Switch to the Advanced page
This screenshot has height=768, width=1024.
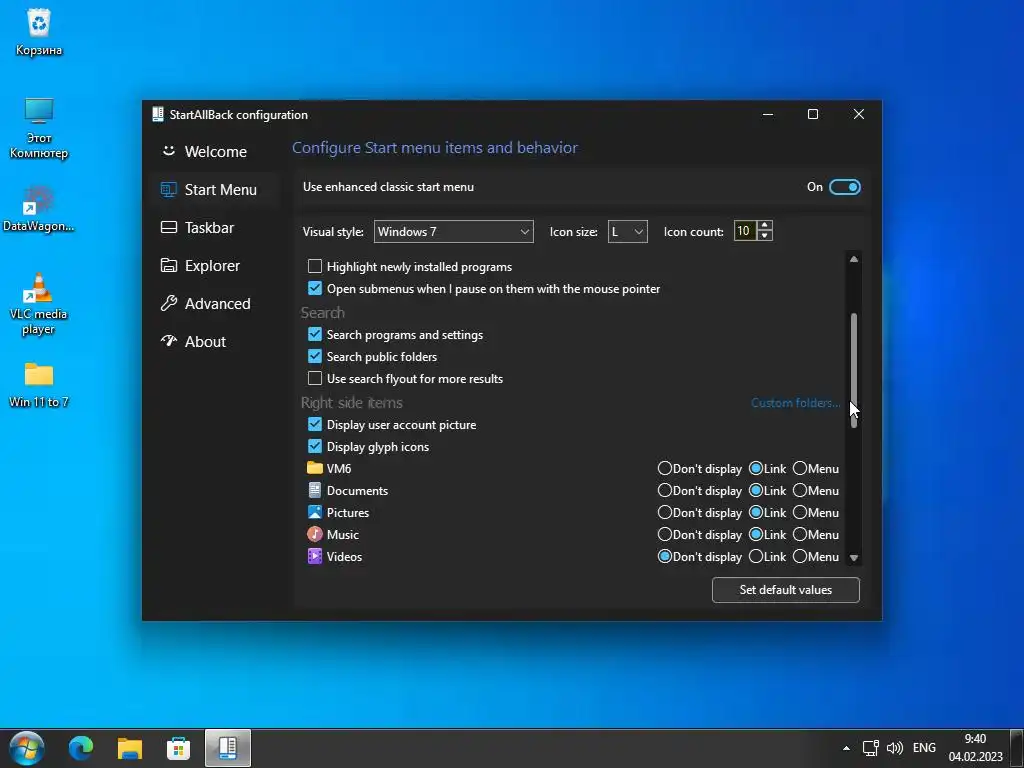[216, 303]
